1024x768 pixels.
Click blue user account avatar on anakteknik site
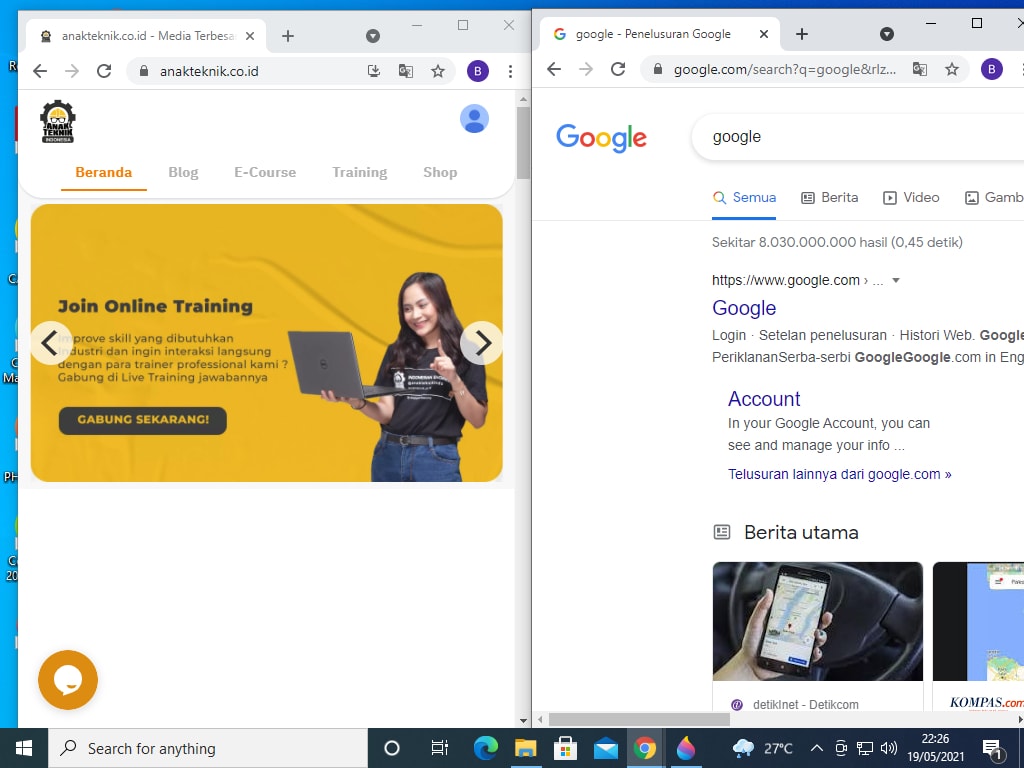click(x=474, y=119)
